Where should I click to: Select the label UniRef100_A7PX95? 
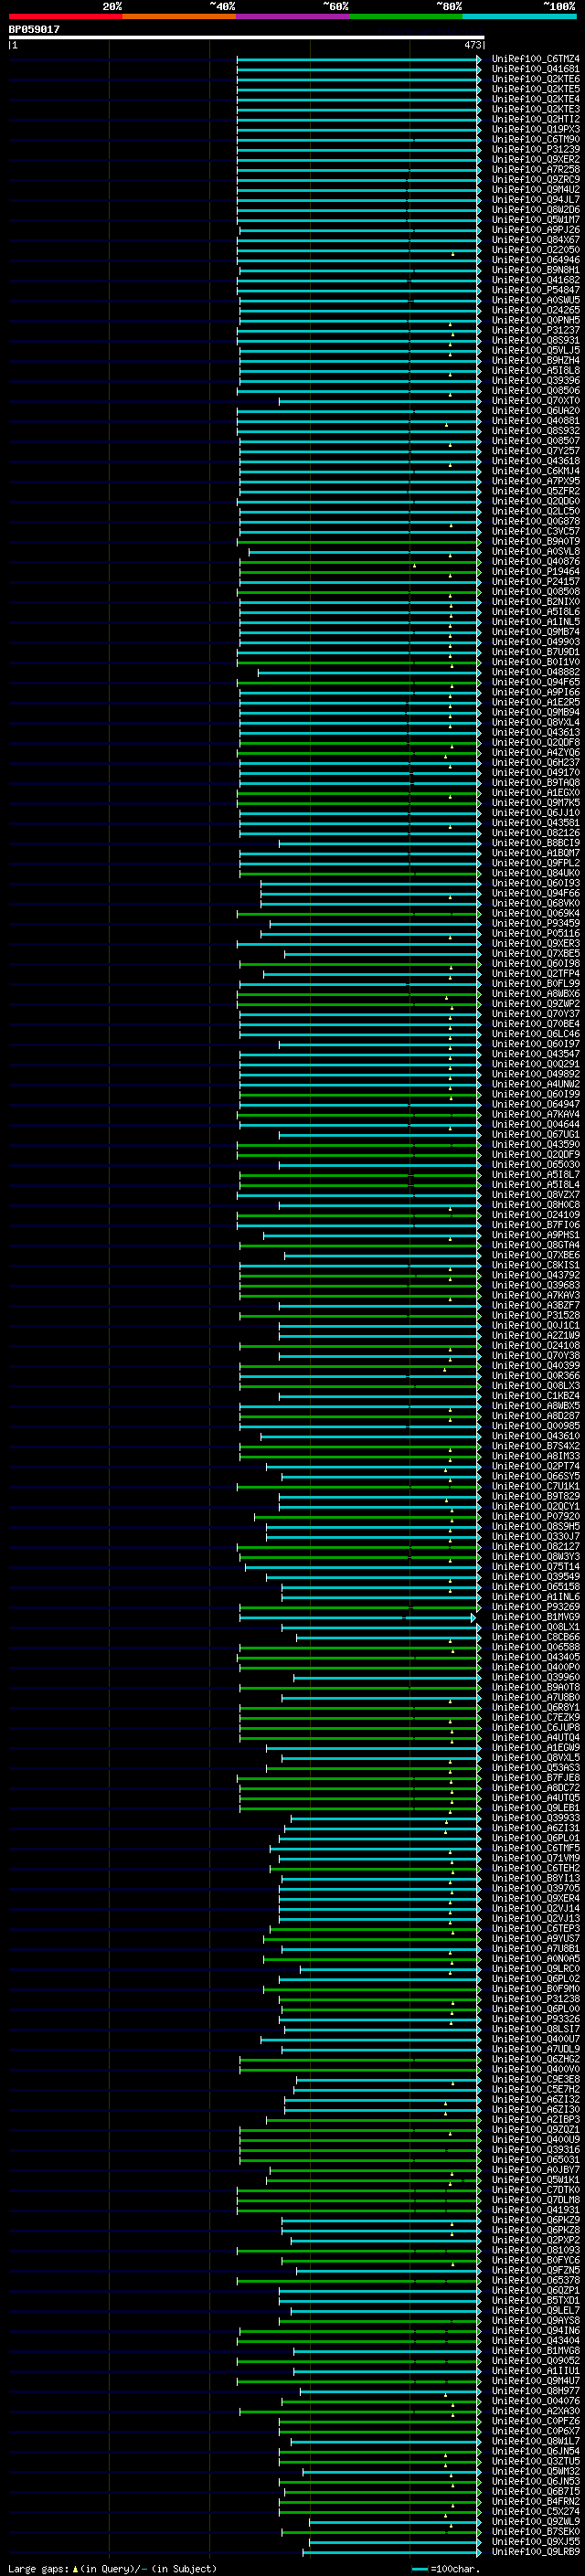pos(536,481)
